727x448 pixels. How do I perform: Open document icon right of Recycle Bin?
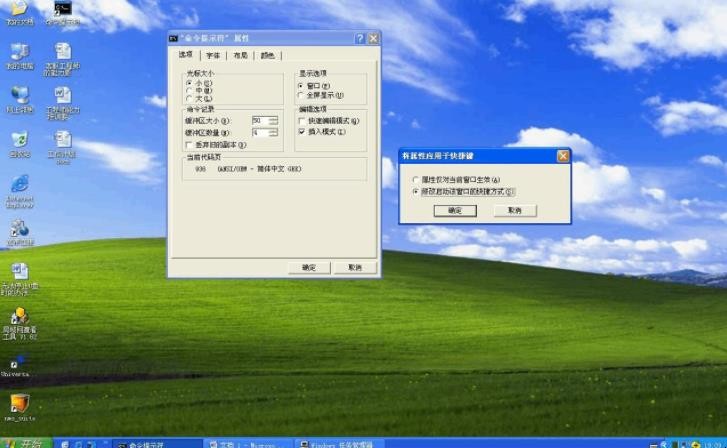point(63,147)
